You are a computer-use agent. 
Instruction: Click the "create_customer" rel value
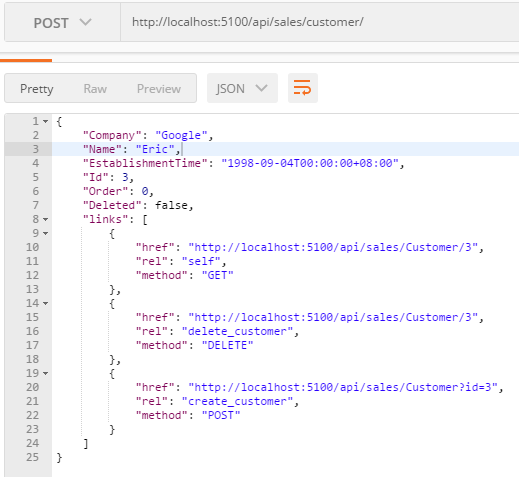(237, 401)
